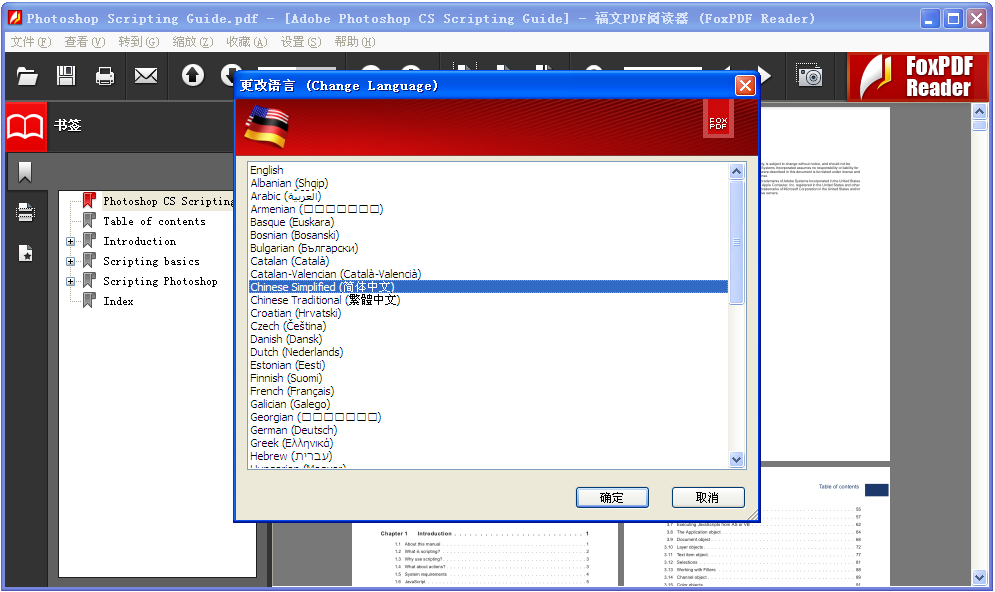Select Hebrew language entry
Image resolution: width=995 pixels, height=592 pixels.
(x=488, y=456)
